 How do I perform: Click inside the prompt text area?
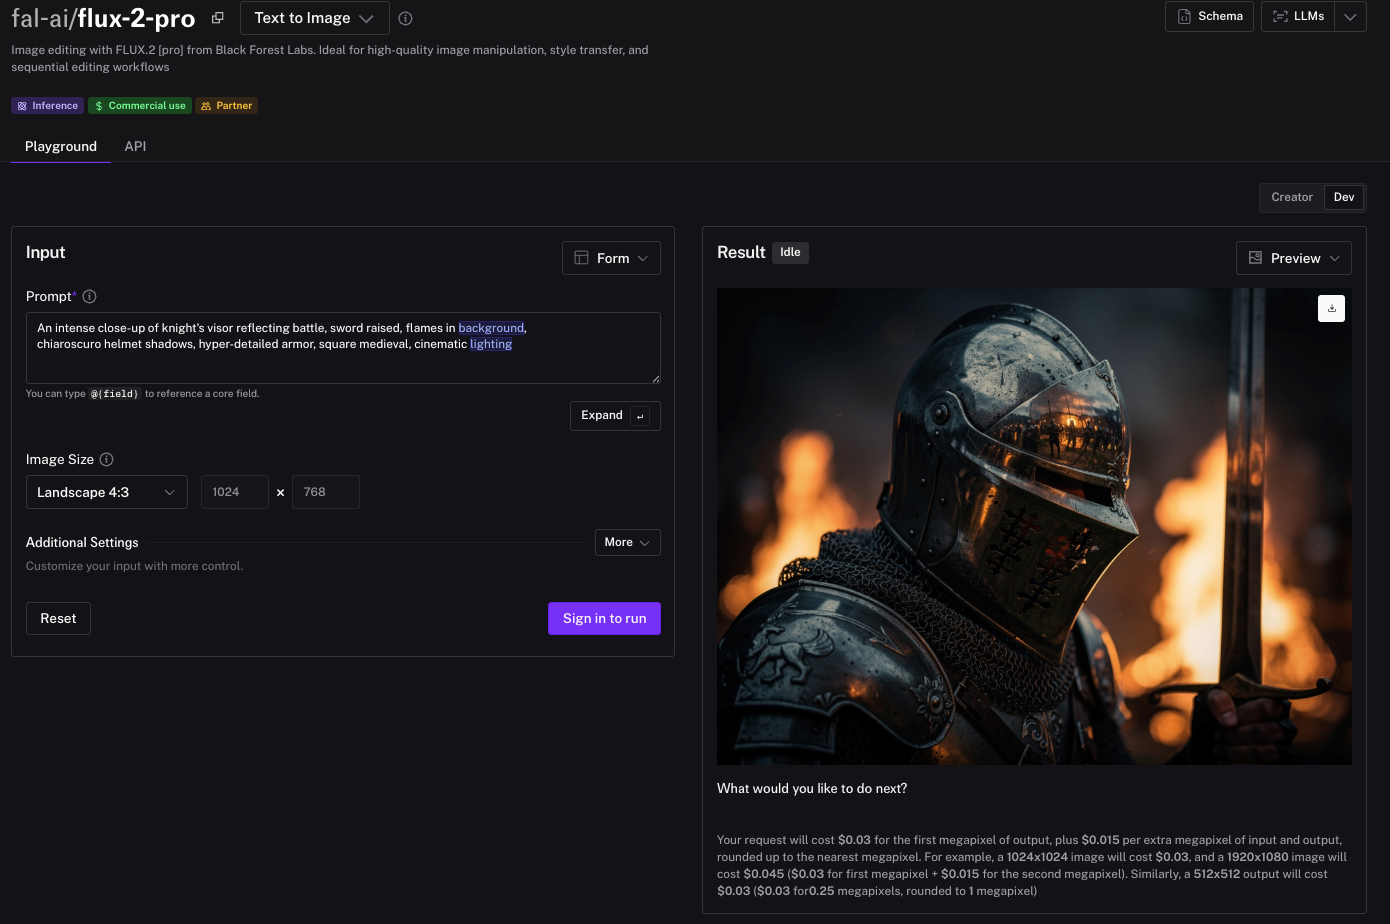342,362
